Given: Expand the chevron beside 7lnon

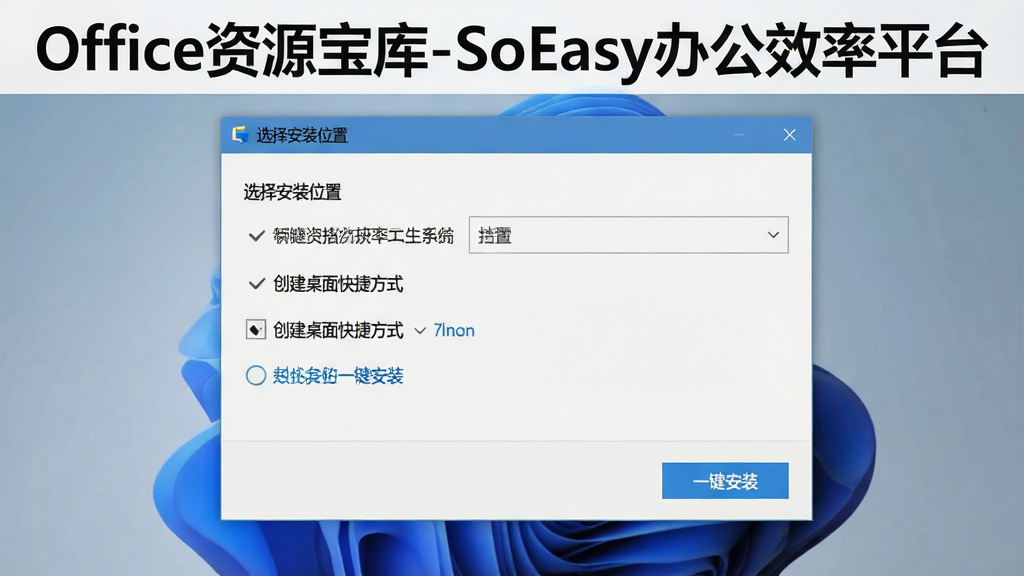Looking at the screenshot, I should 420,331.
